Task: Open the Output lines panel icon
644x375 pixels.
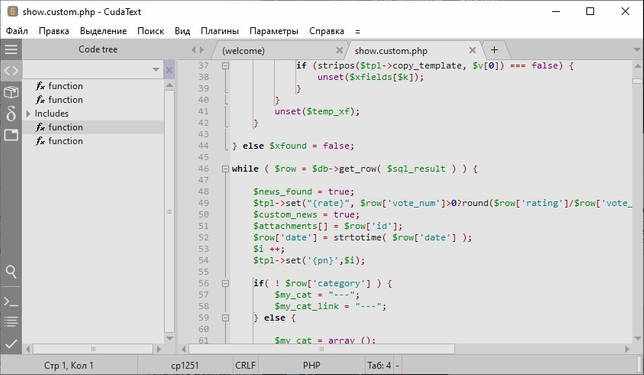Action: pyautogui.click(x=11, y=322)
